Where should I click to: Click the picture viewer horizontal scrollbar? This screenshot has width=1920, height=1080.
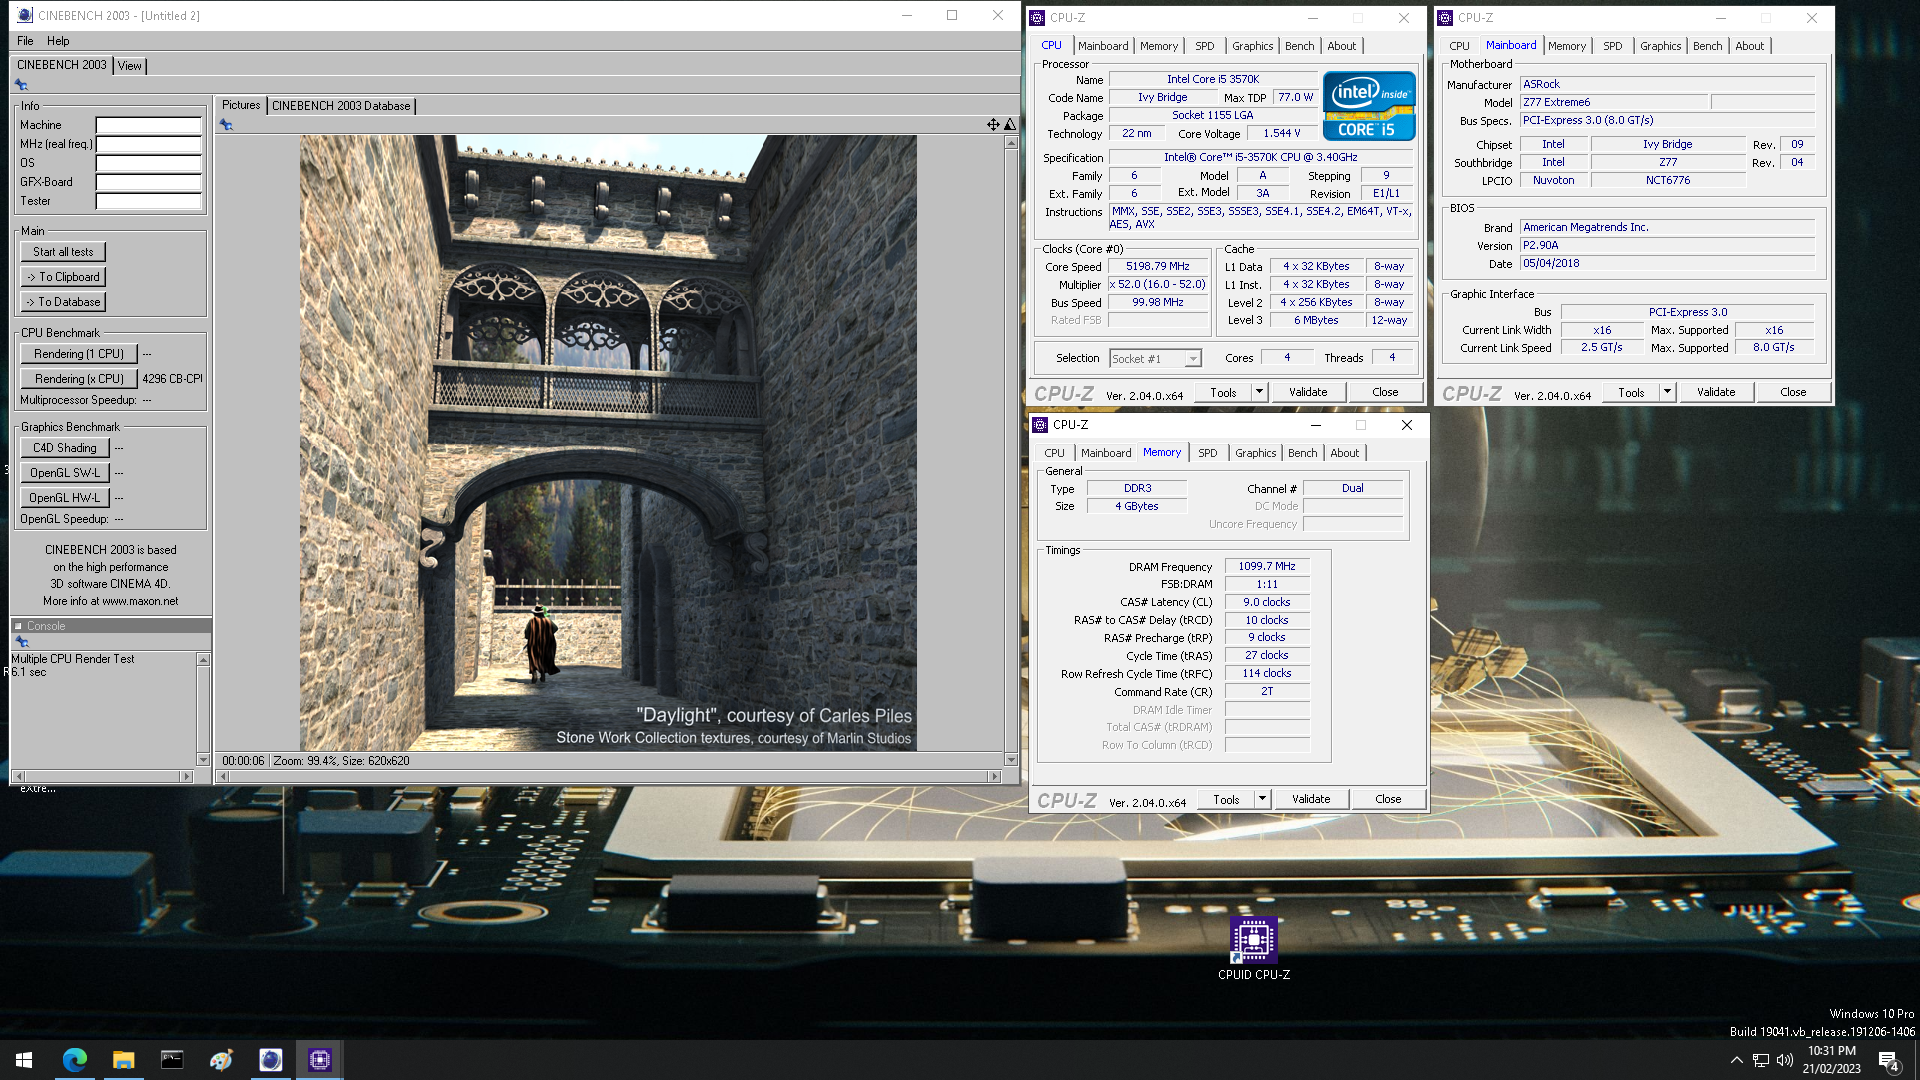click(609, 777)
